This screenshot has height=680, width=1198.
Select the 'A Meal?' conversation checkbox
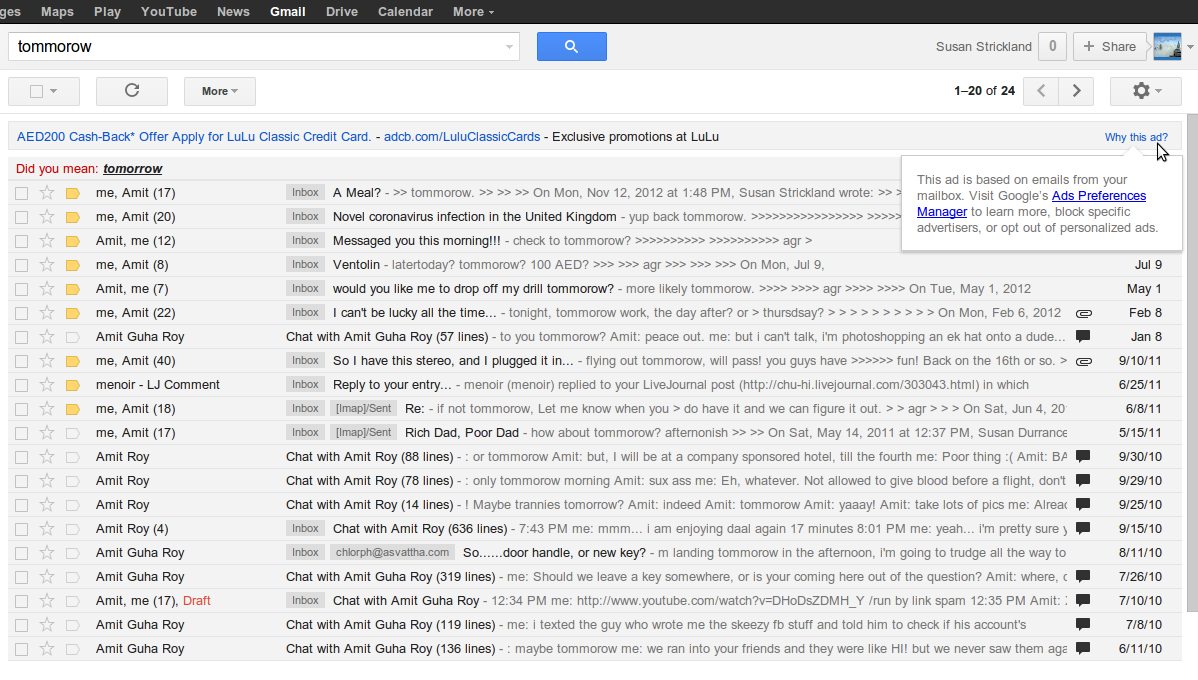click(x=21, y=193)
